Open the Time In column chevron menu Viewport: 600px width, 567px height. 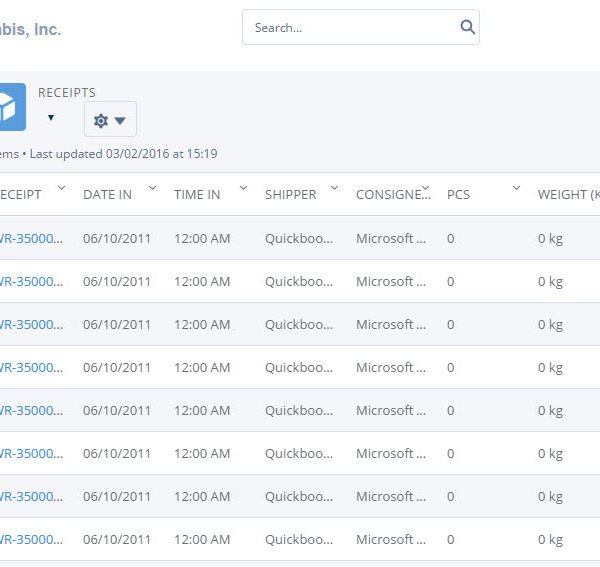(243, 187)
